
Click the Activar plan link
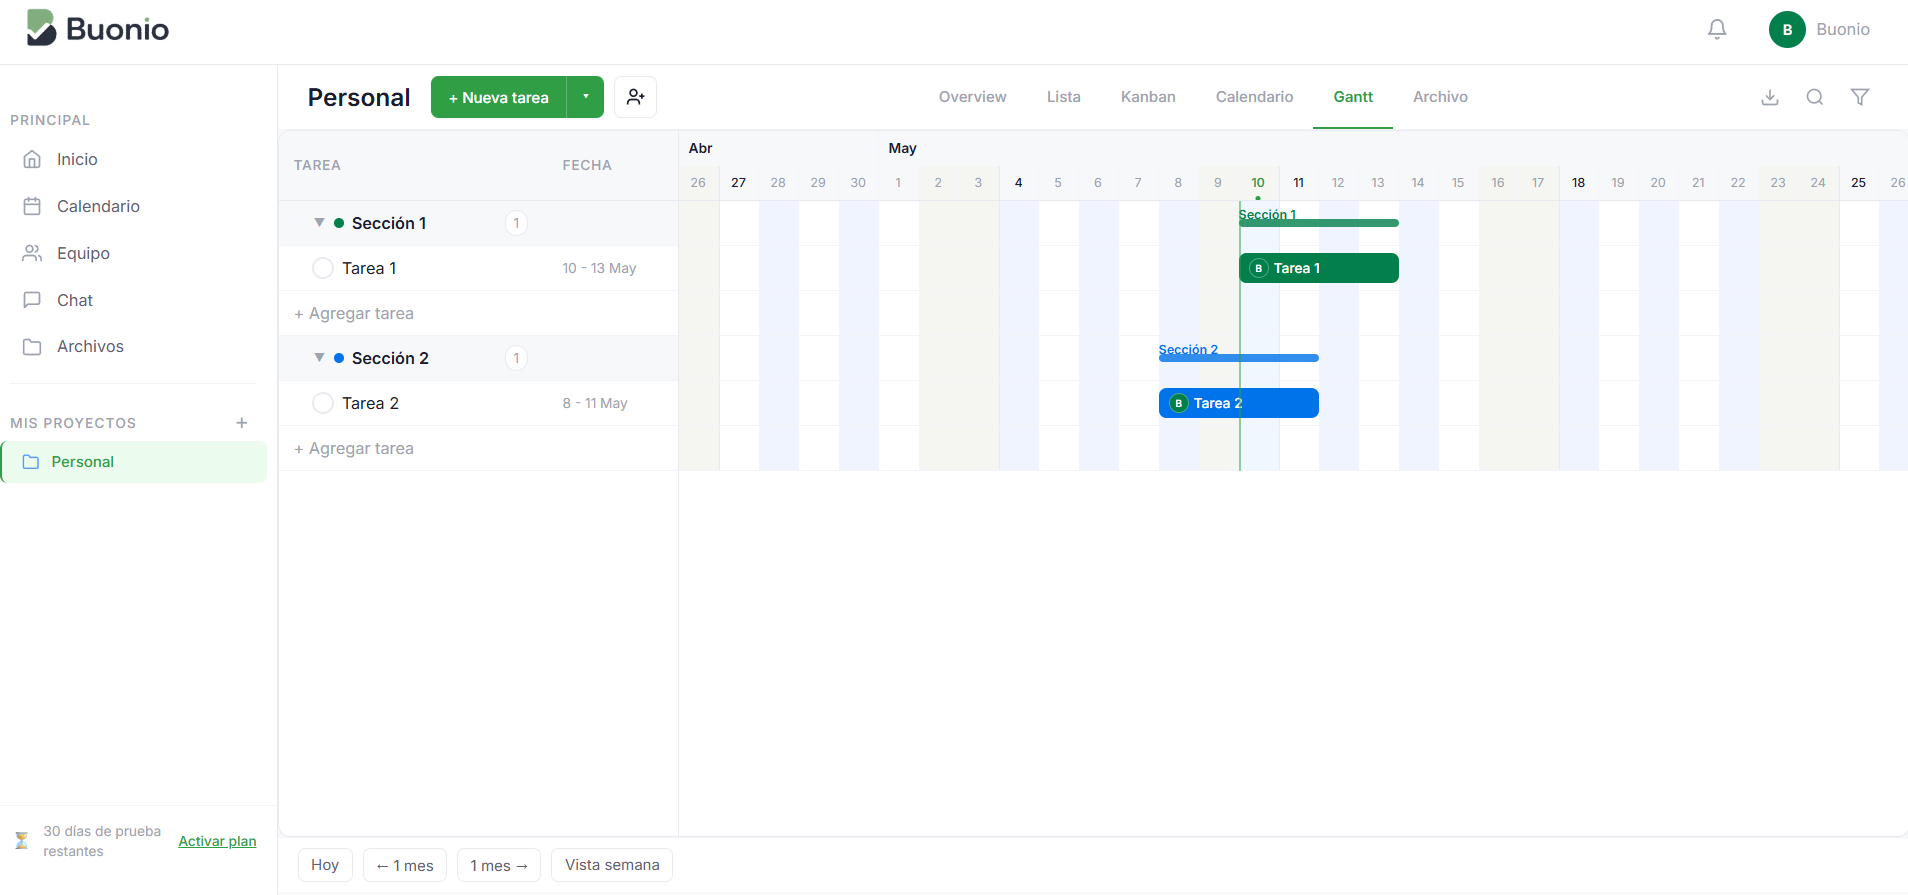(x=217, y=841)
